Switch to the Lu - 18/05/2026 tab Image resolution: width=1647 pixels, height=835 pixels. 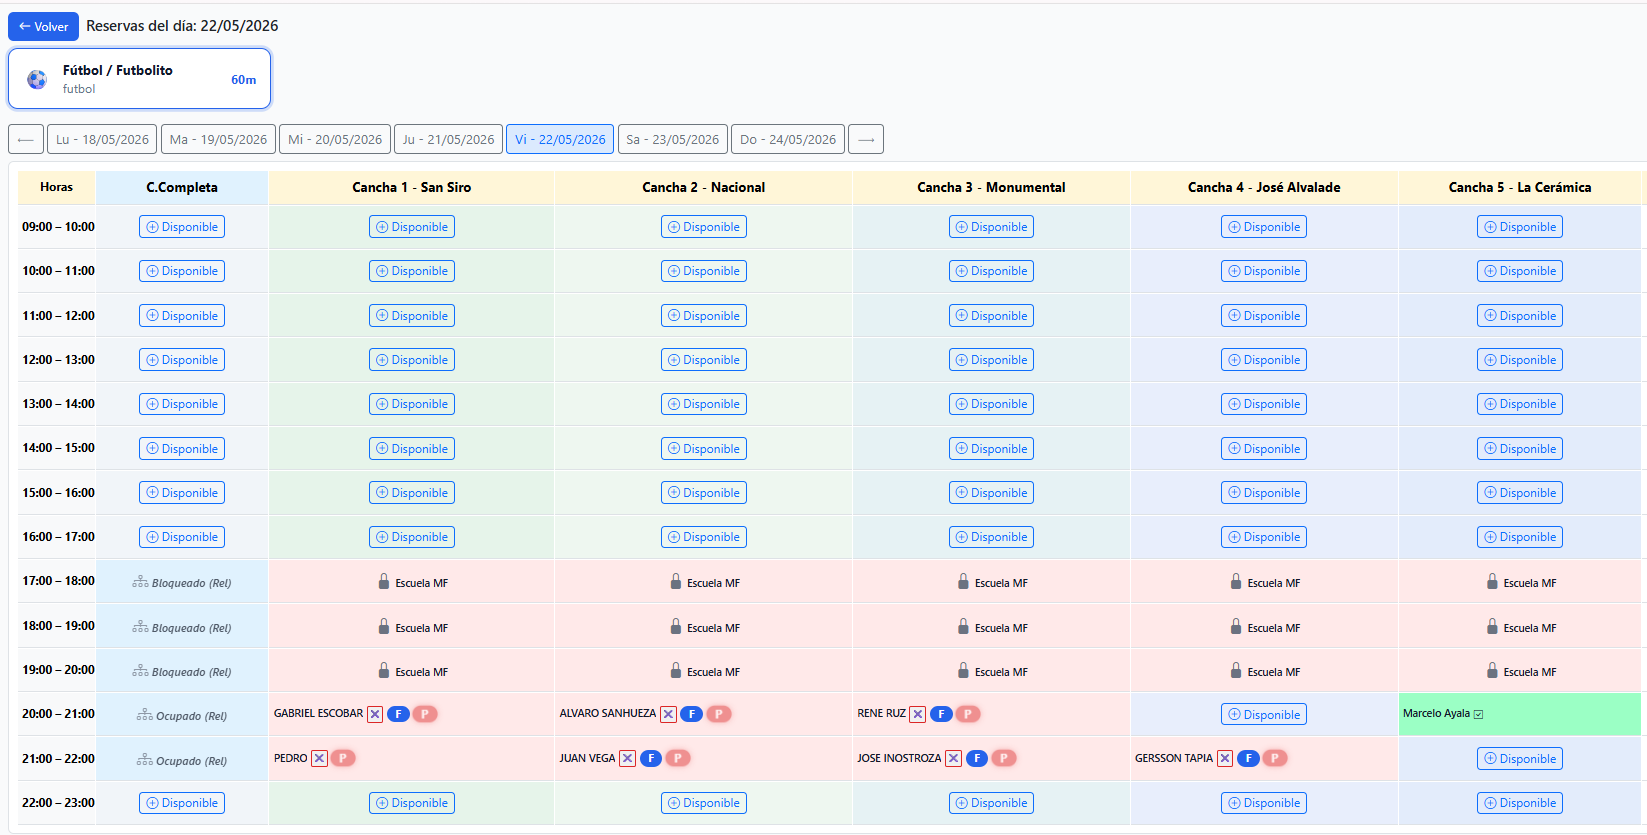pos(102,139)
